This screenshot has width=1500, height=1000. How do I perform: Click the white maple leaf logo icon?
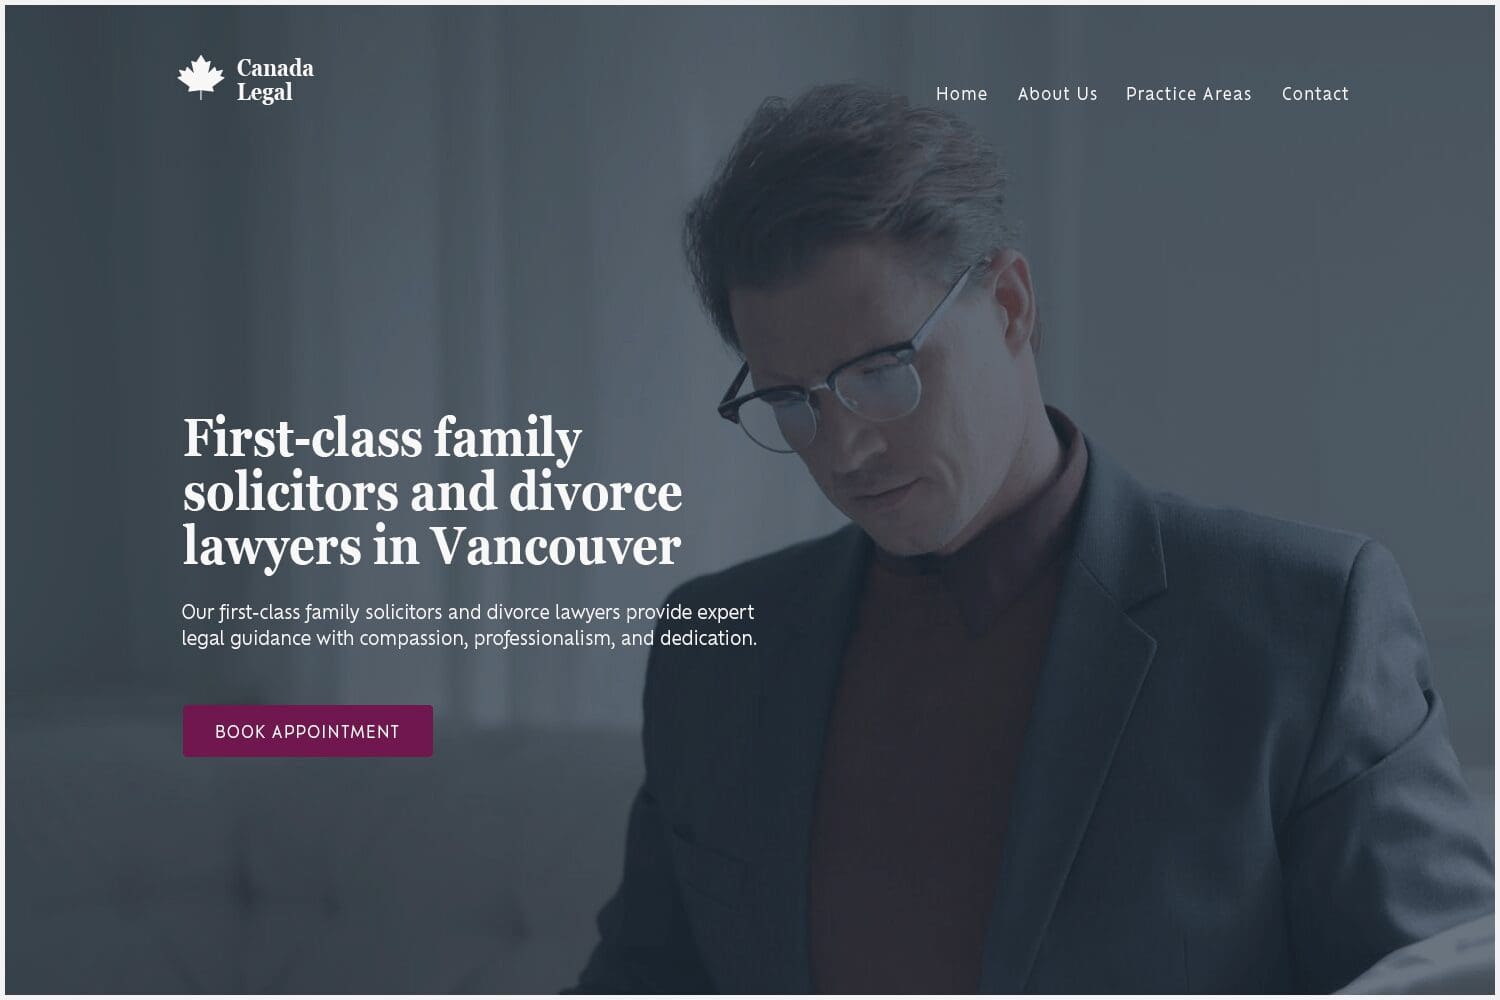pos(201,77)
